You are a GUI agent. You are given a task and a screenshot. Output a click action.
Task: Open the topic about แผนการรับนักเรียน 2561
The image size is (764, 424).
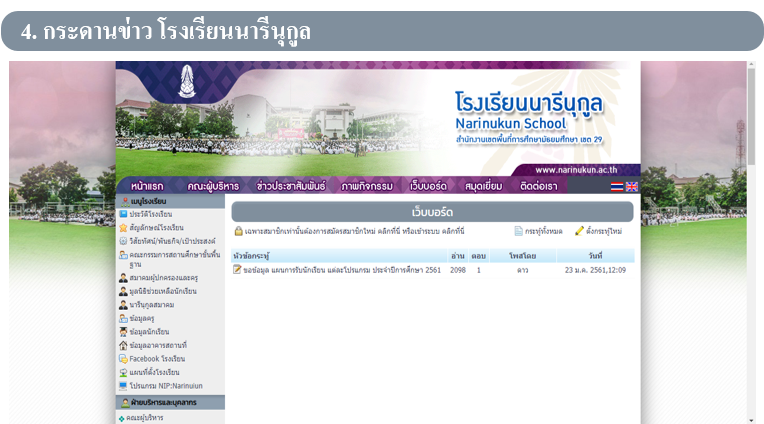click(x=341, y=270)
